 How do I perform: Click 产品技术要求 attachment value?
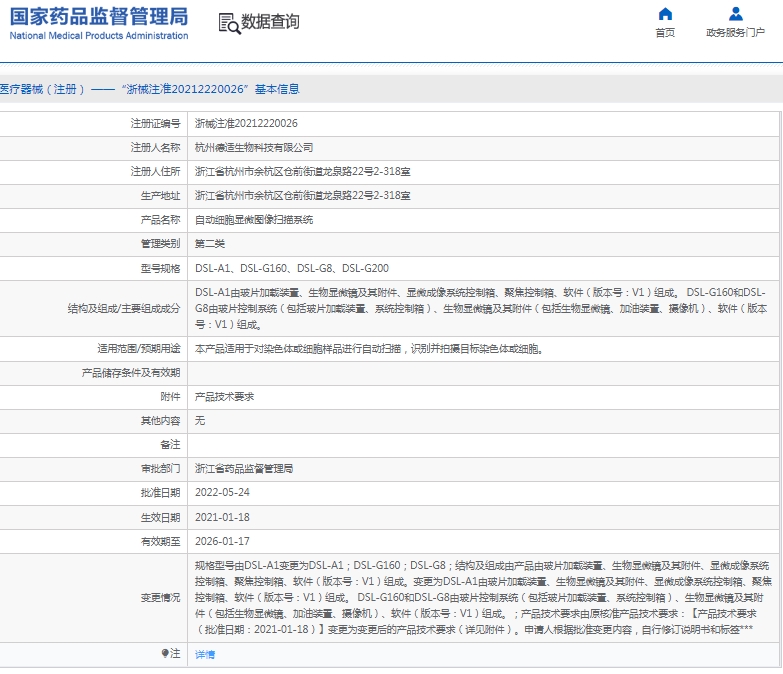(224, 397)
